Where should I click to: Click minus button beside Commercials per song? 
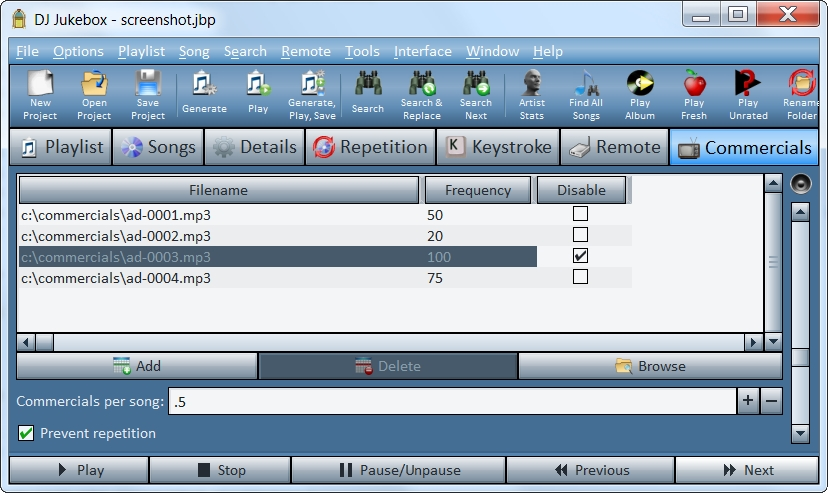(x=771, y=401)
